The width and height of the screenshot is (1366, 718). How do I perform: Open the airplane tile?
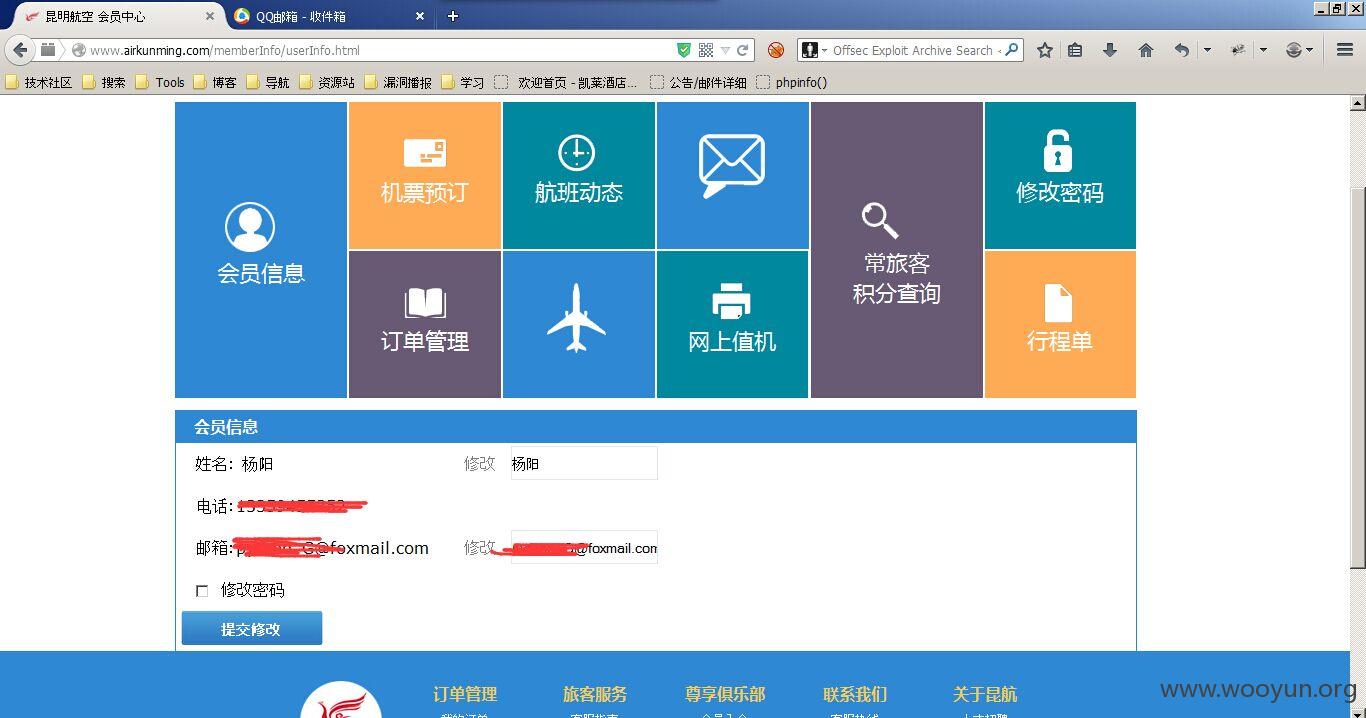click(579, 324)
